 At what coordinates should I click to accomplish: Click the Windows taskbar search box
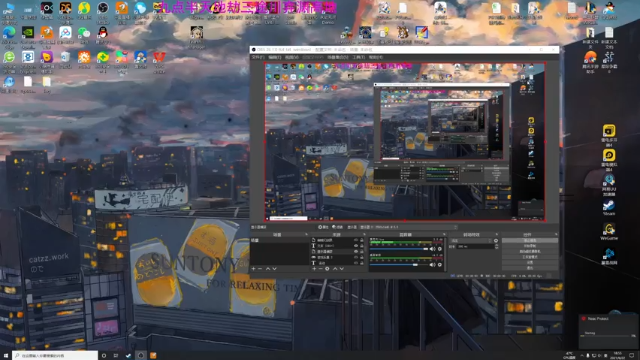[x=55, y=356]
